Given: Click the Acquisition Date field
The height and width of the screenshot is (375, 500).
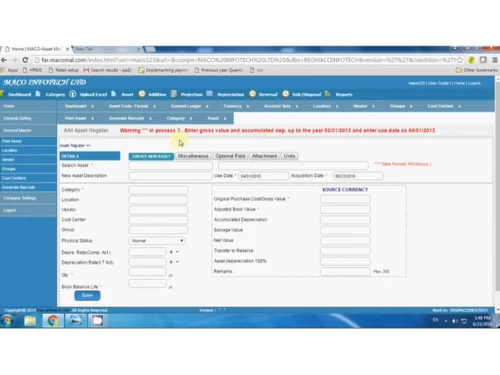Looking at the screenshot, I should [358, 176].
